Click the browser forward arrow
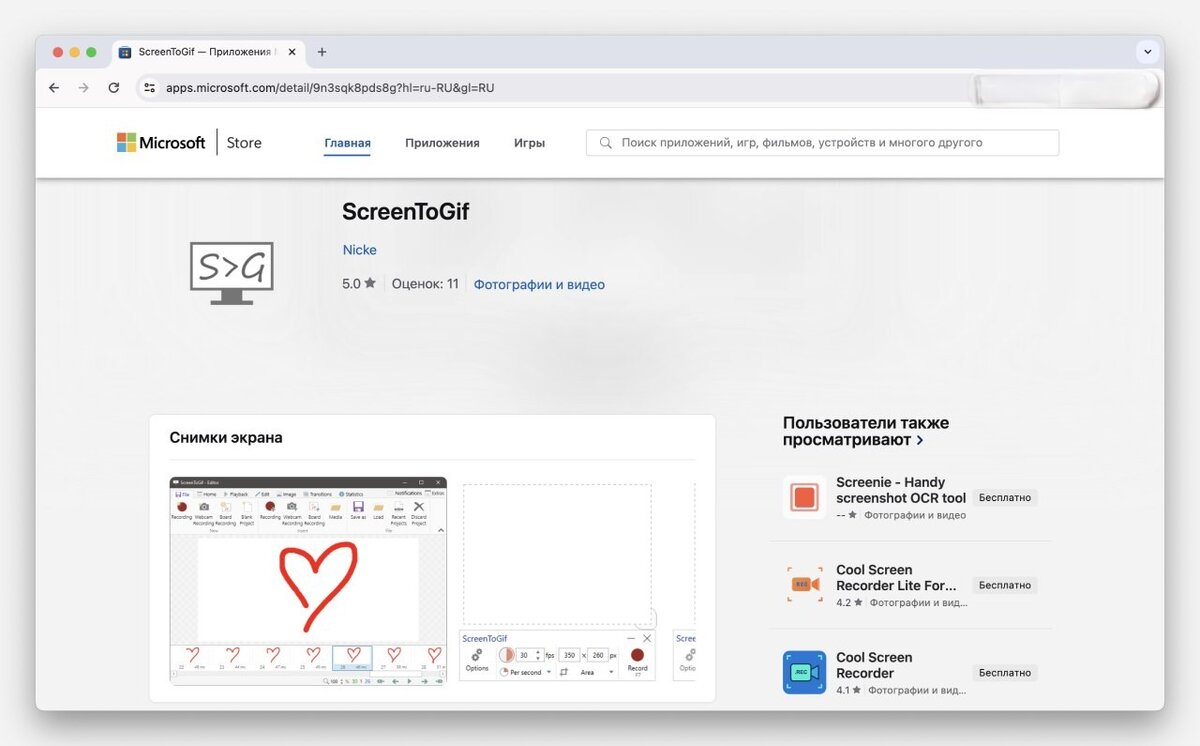The width and height of the screenshot is (1200, 746). point(84,88)
